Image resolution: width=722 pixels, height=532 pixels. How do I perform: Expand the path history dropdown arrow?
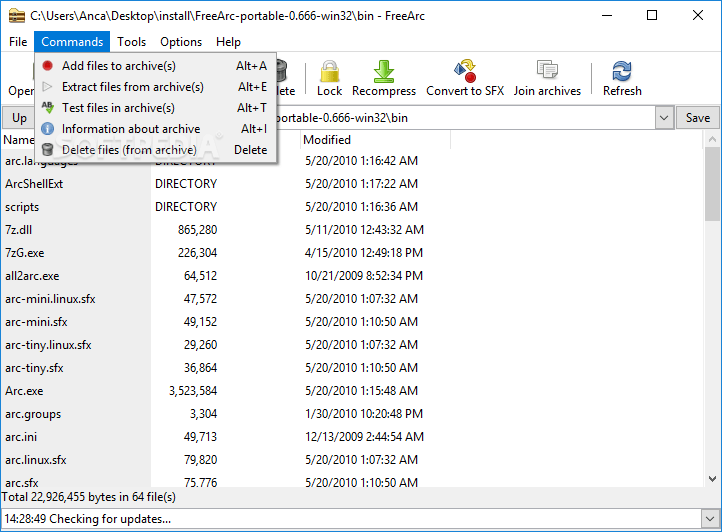pyautogui.click(x=664, y=118)
